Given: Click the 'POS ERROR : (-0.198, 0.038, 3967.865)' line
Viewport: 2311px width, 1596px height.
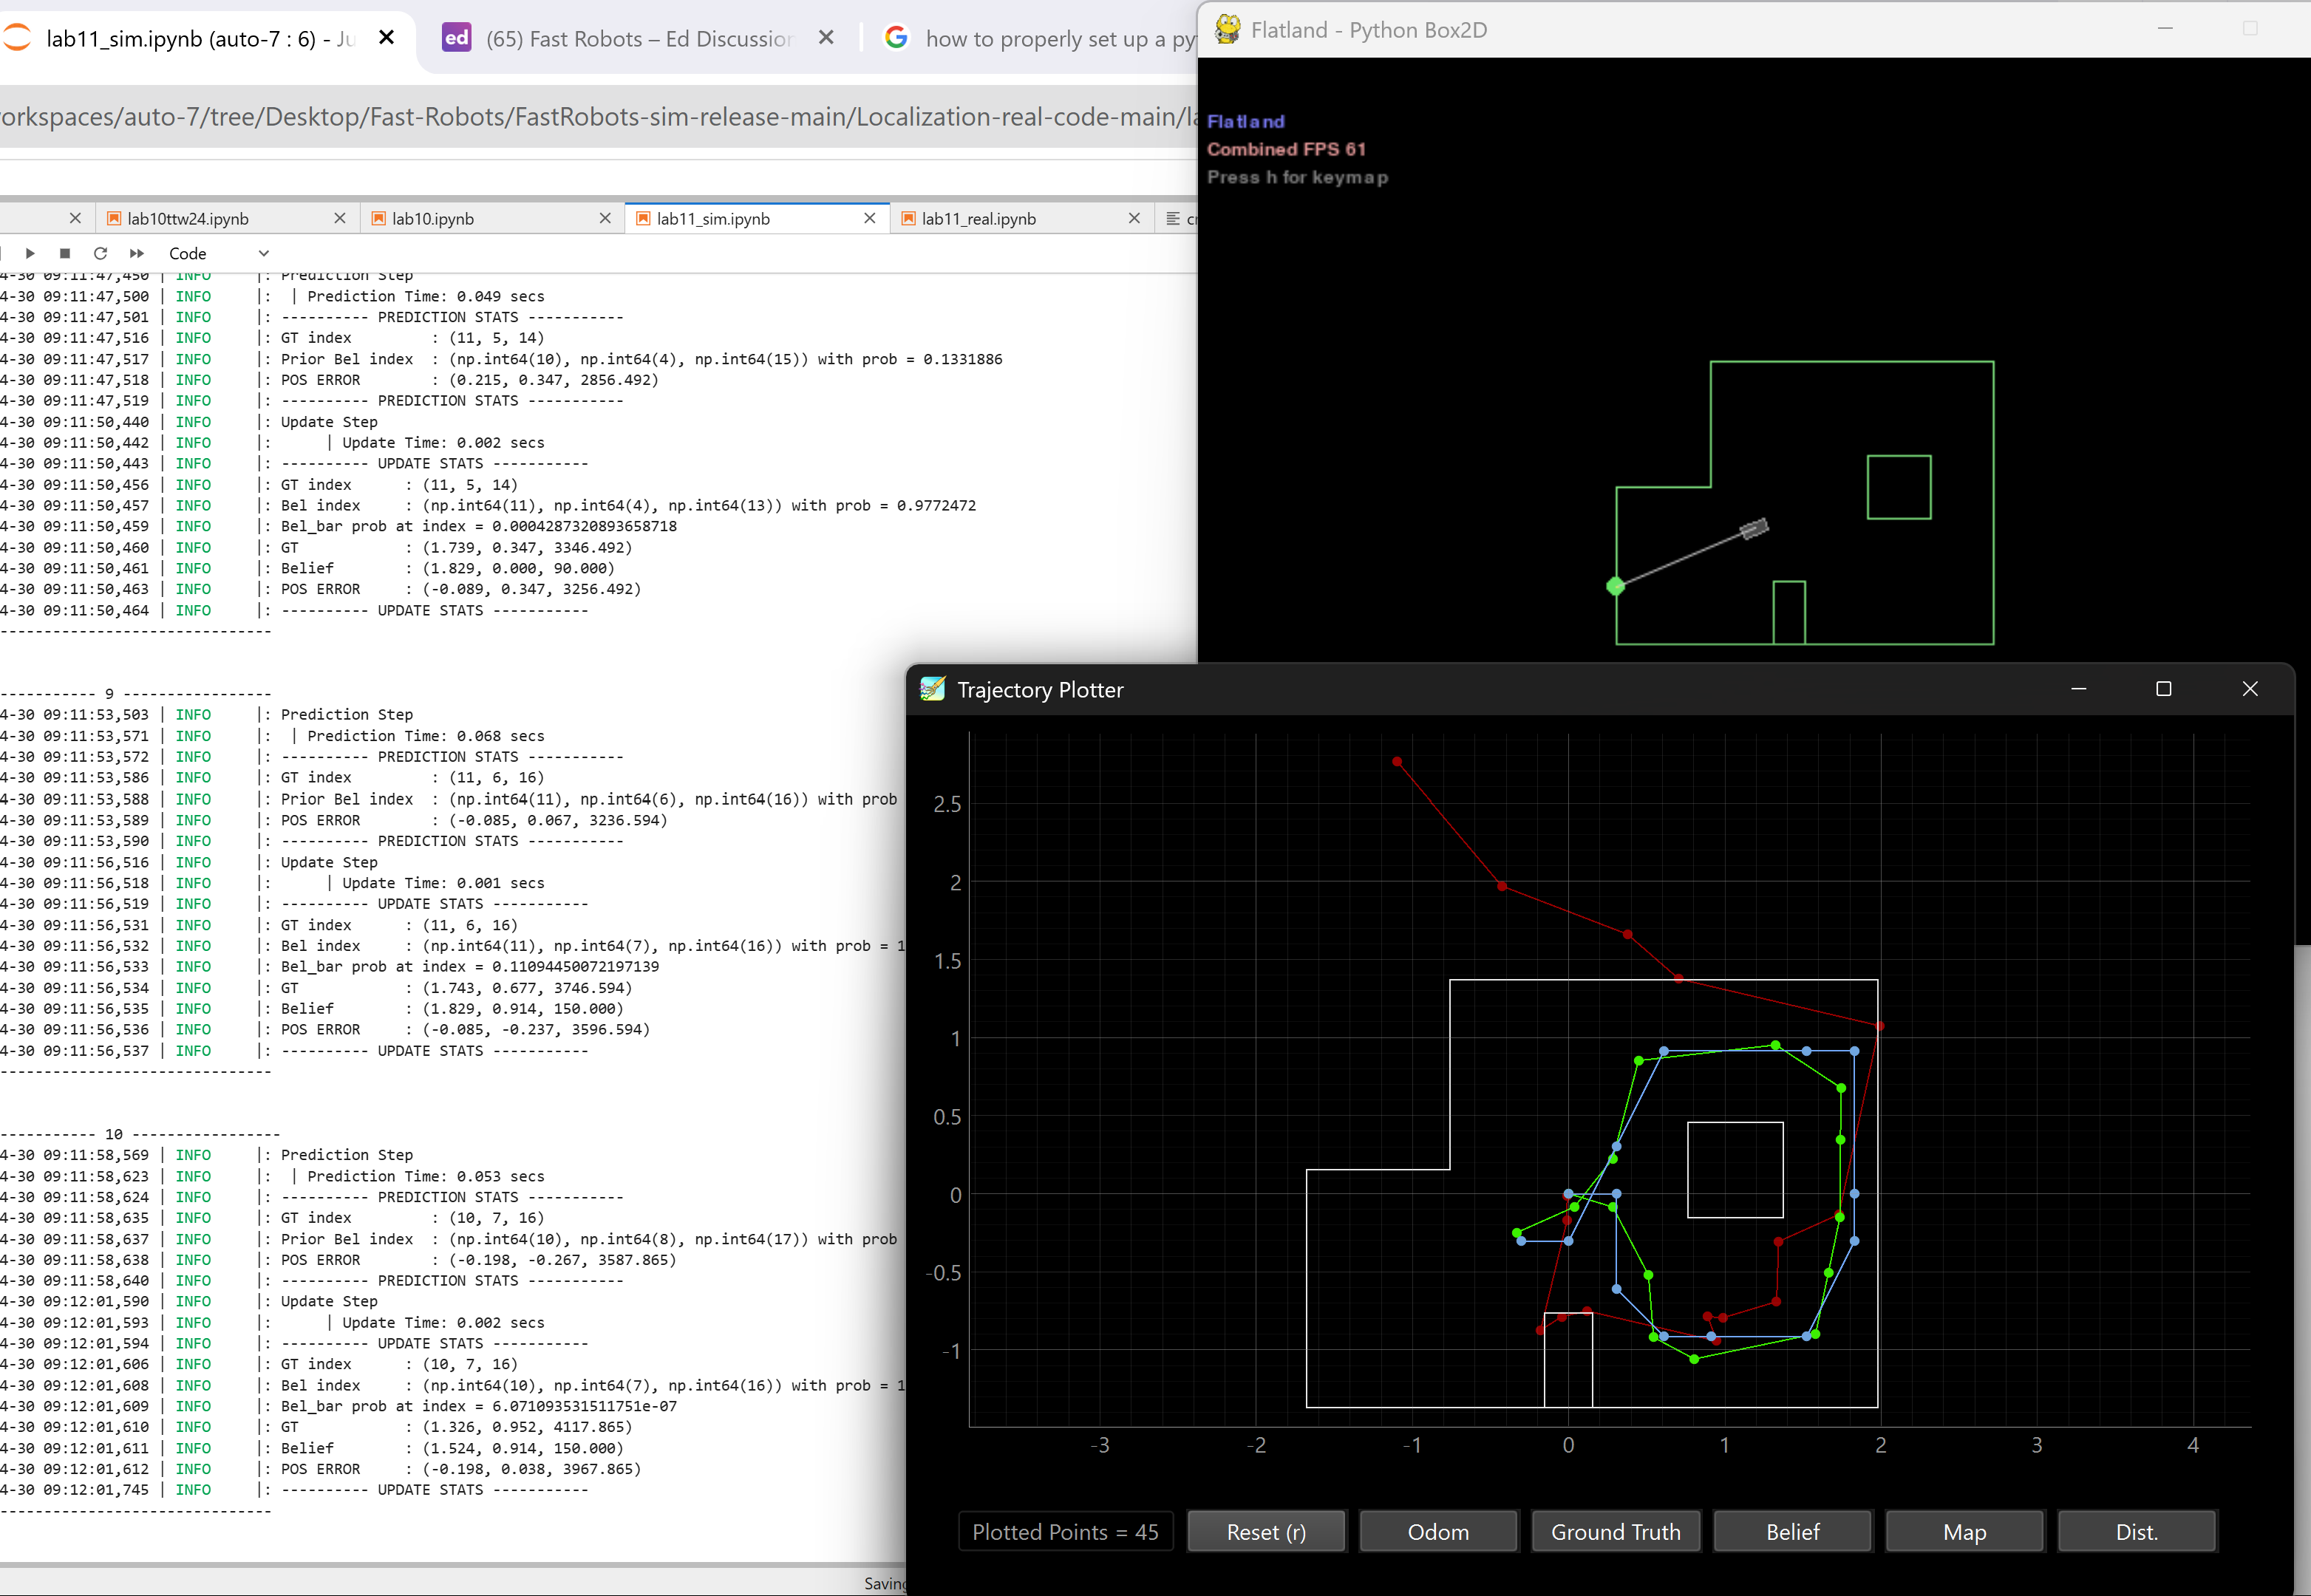Looking at the screenshot, I should click(x=461, y=1468).
